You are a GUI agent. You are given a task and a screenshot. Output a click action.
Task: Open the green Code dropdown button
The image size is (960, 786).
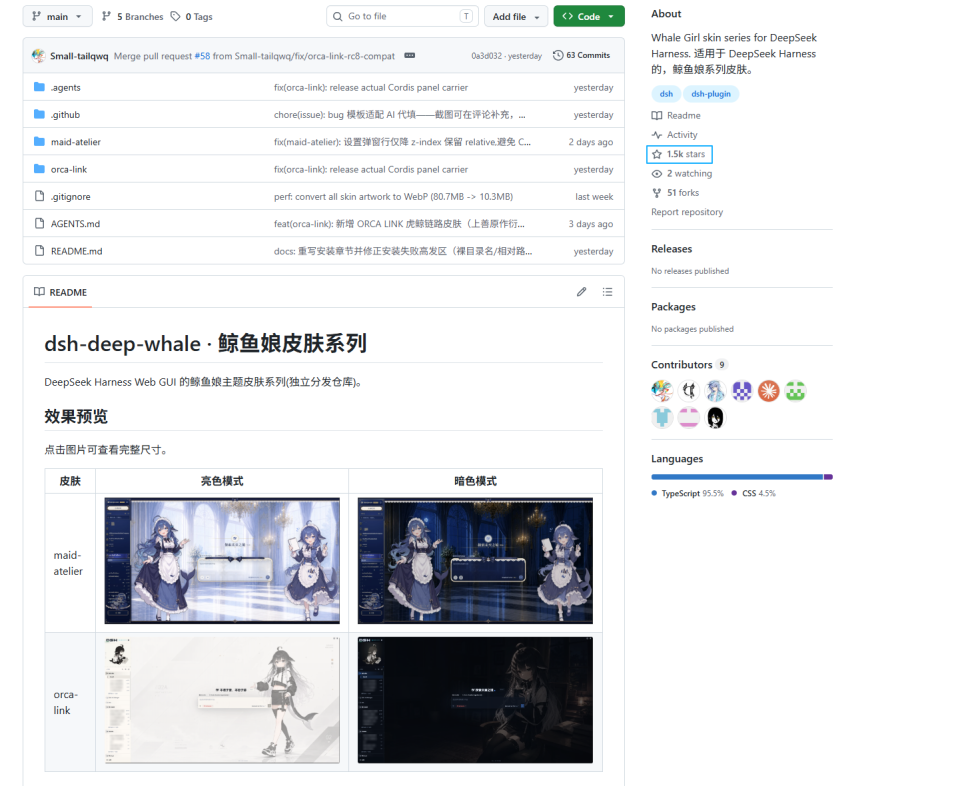588,17
